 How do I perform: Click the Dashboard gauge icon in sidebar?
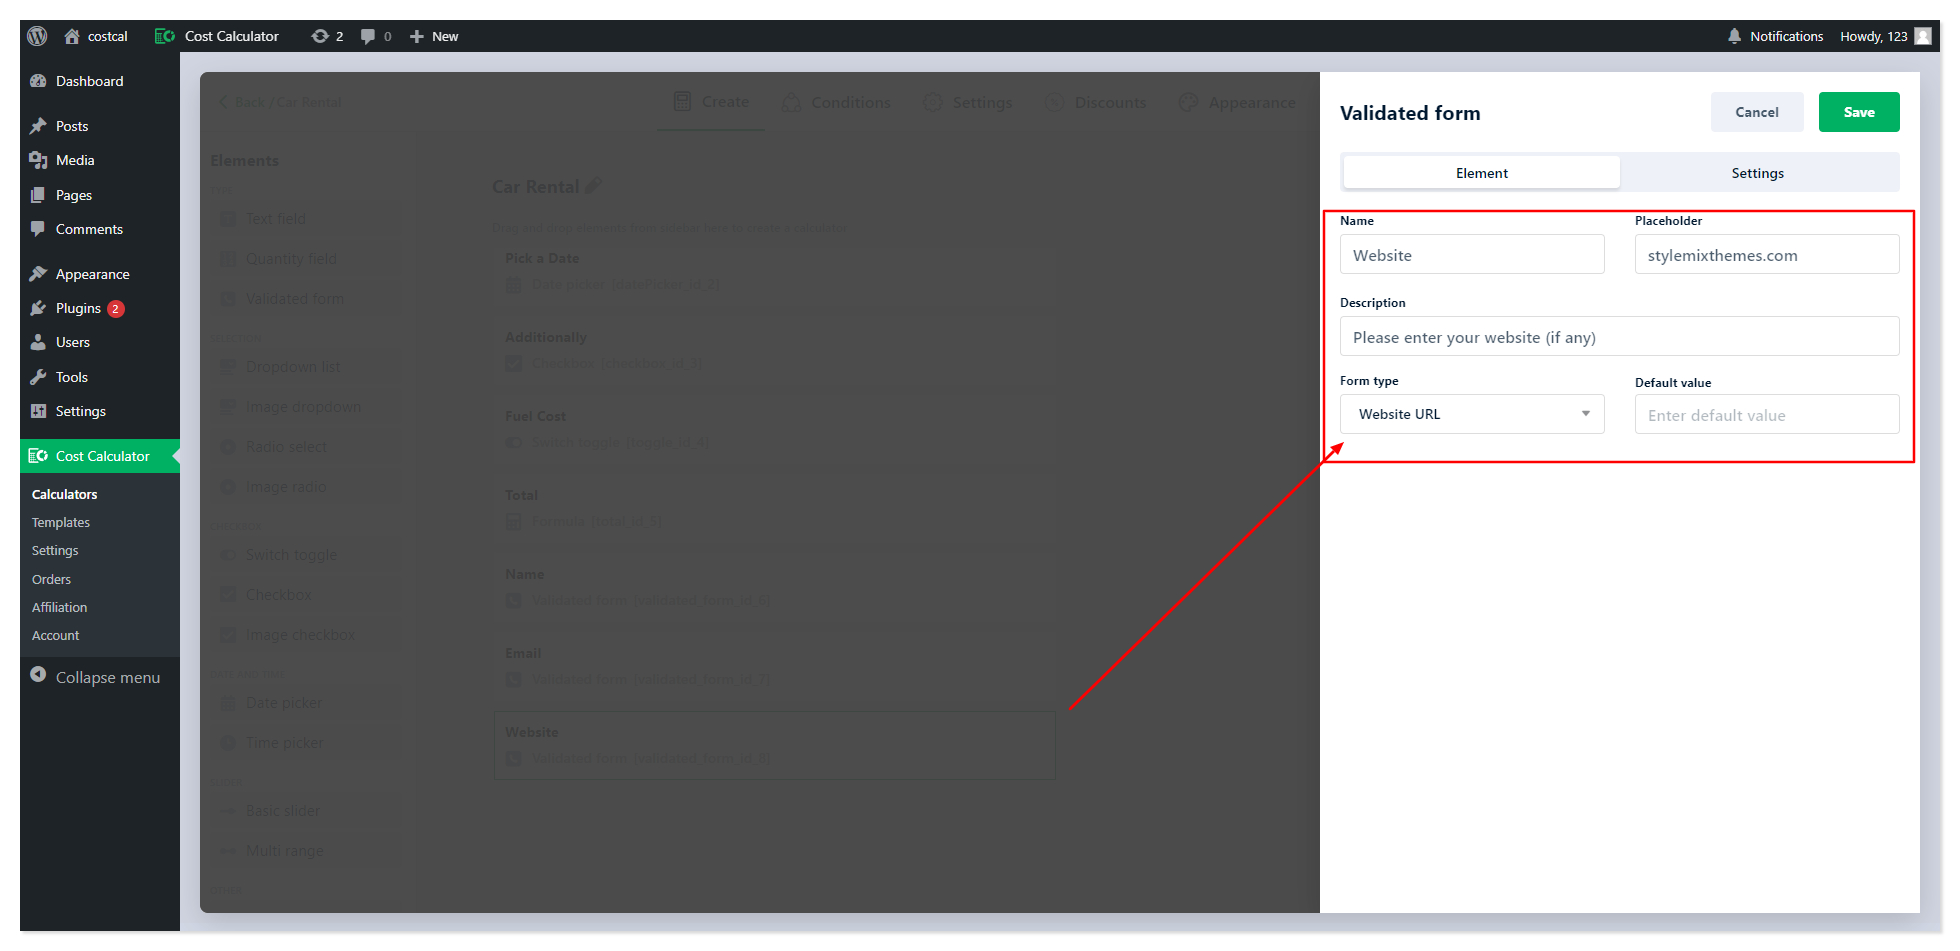[x=38, y=81]
